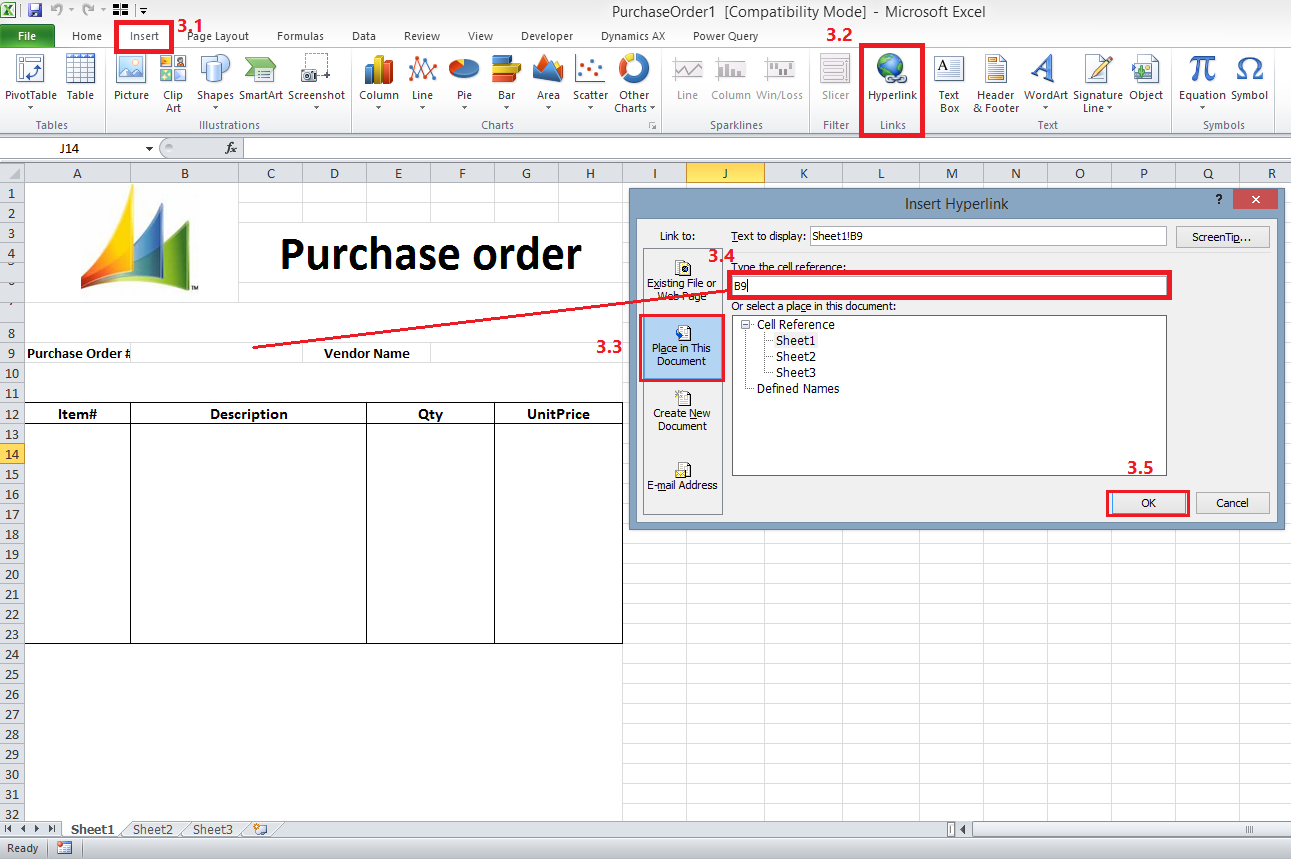This screenshot has width=1291, height=859.
Task: Select Place in This Document link type
Action: point(682,346)
